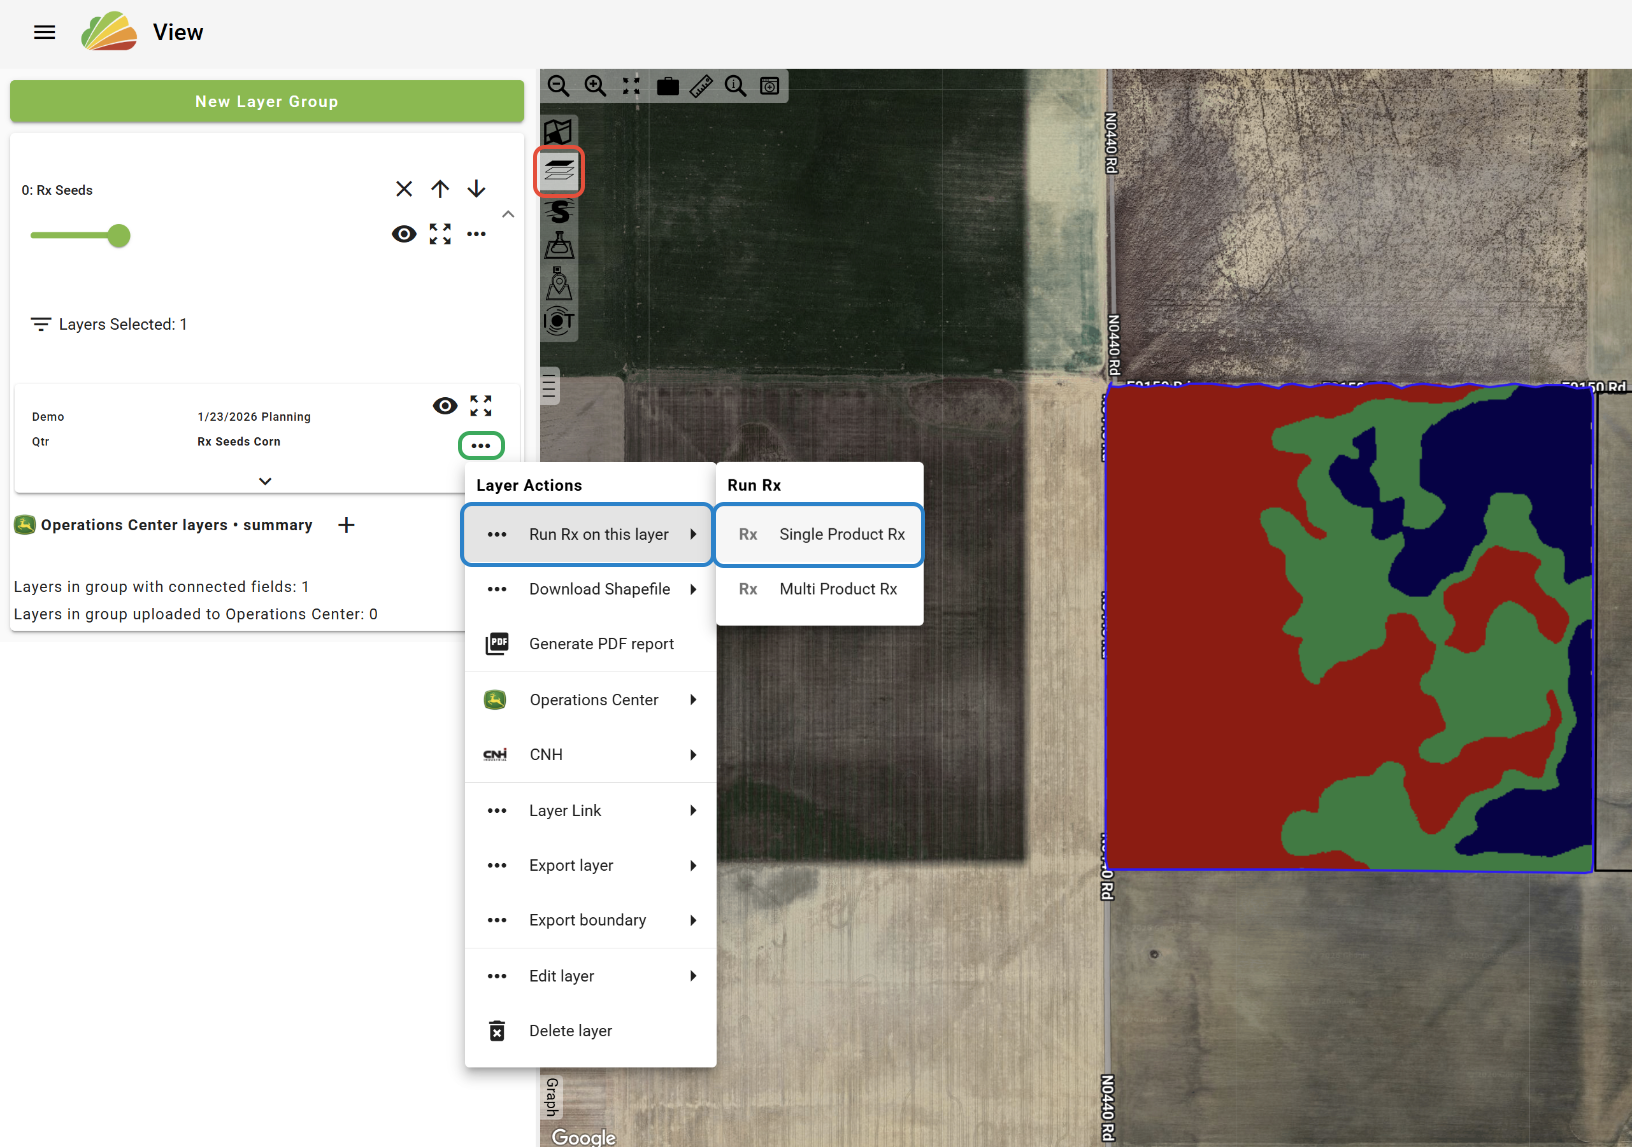
Task: Select the lab flask sampling icon
Action: pyautogui.click(x=559, y=246)
